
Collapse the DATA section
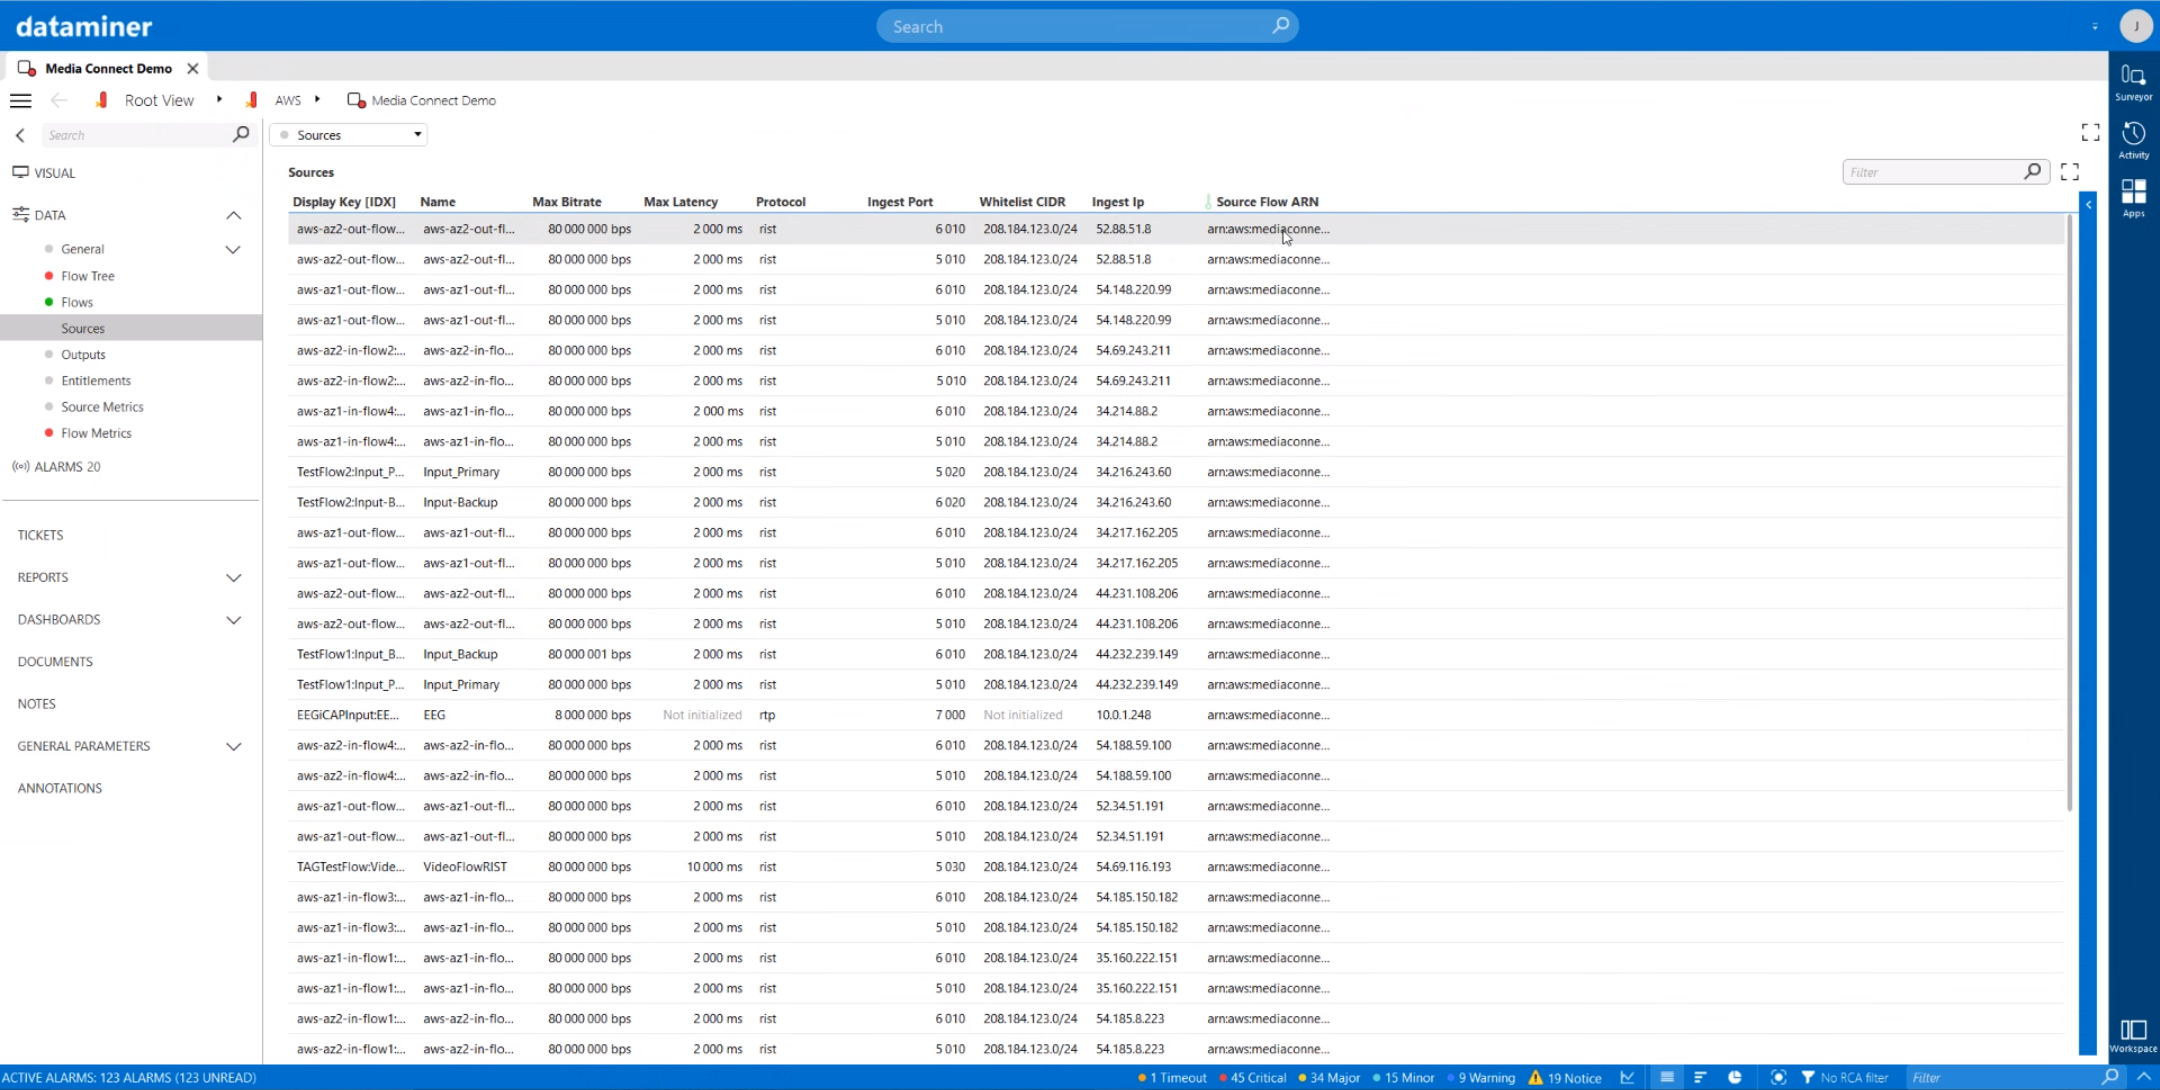pyautogui.click(x=233, y=215)
